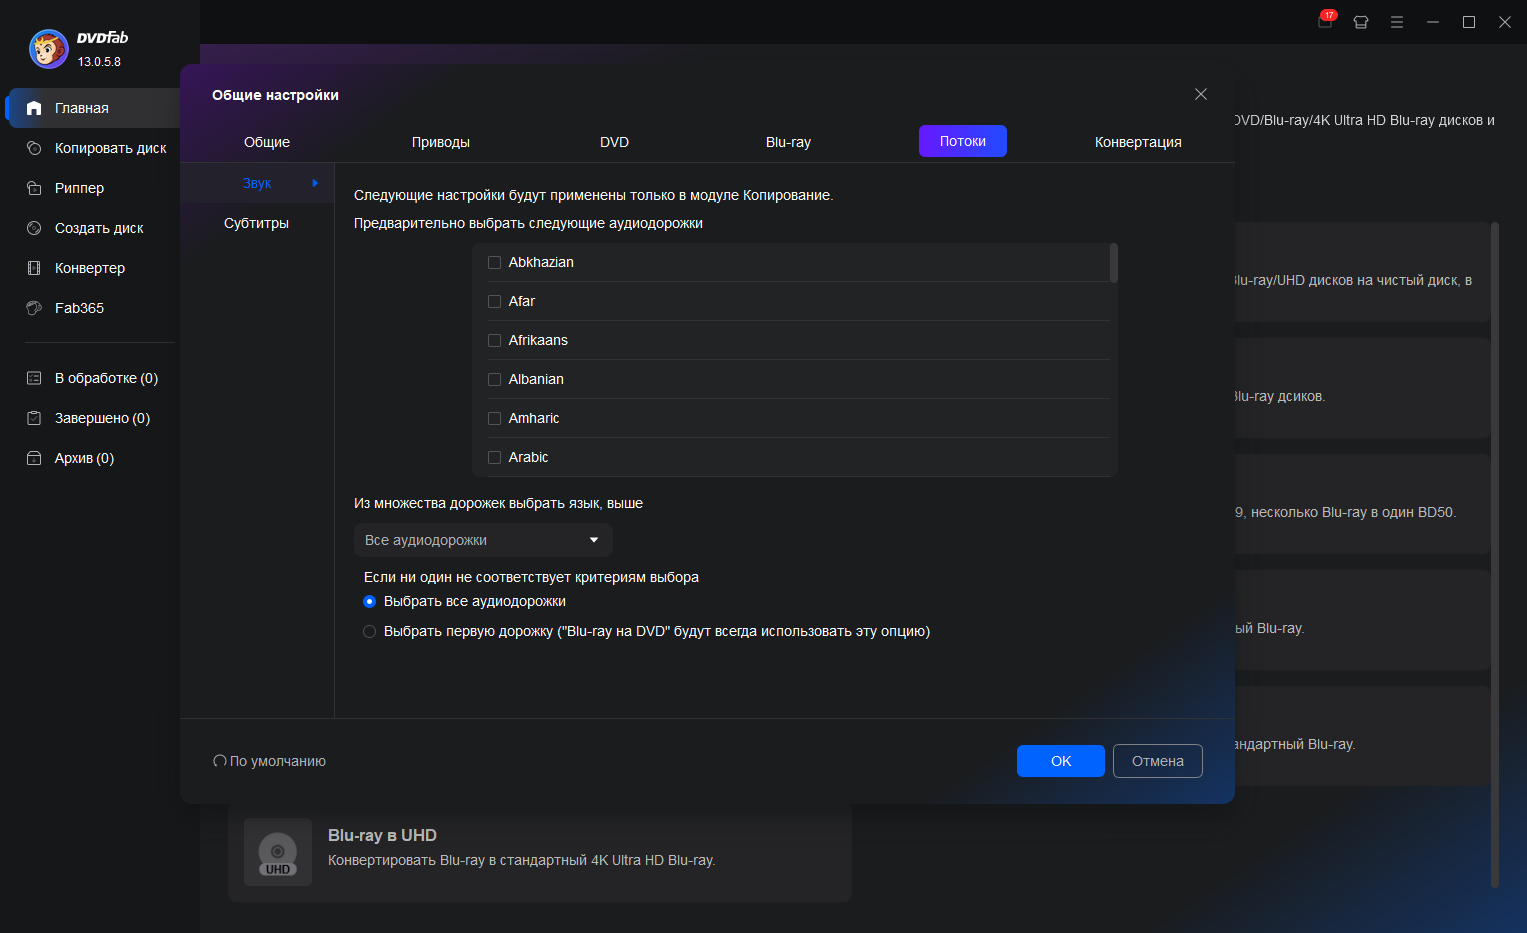Click the Архив archive icon

(x=34, y=458)
